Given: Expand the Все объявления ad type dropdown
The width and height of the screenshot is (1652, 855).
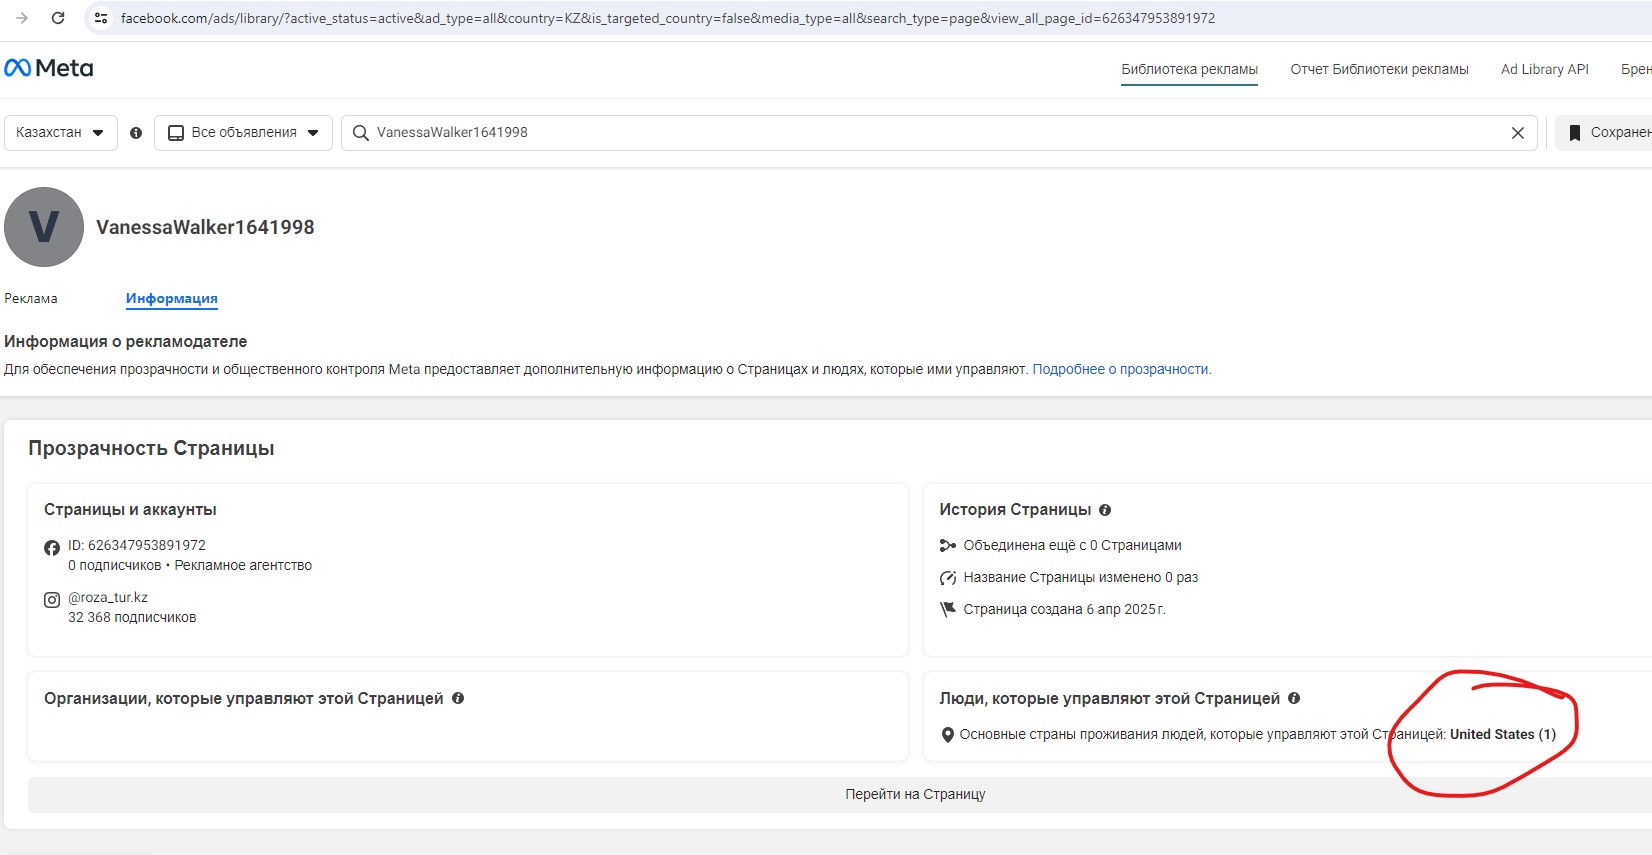Looking at the screenshot, I should [x=243, y=133].
